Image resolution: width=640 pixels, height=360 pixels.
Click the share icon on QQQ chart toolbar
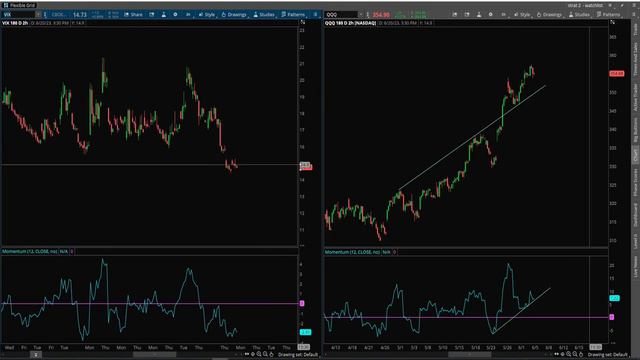(x=455, y=15)
